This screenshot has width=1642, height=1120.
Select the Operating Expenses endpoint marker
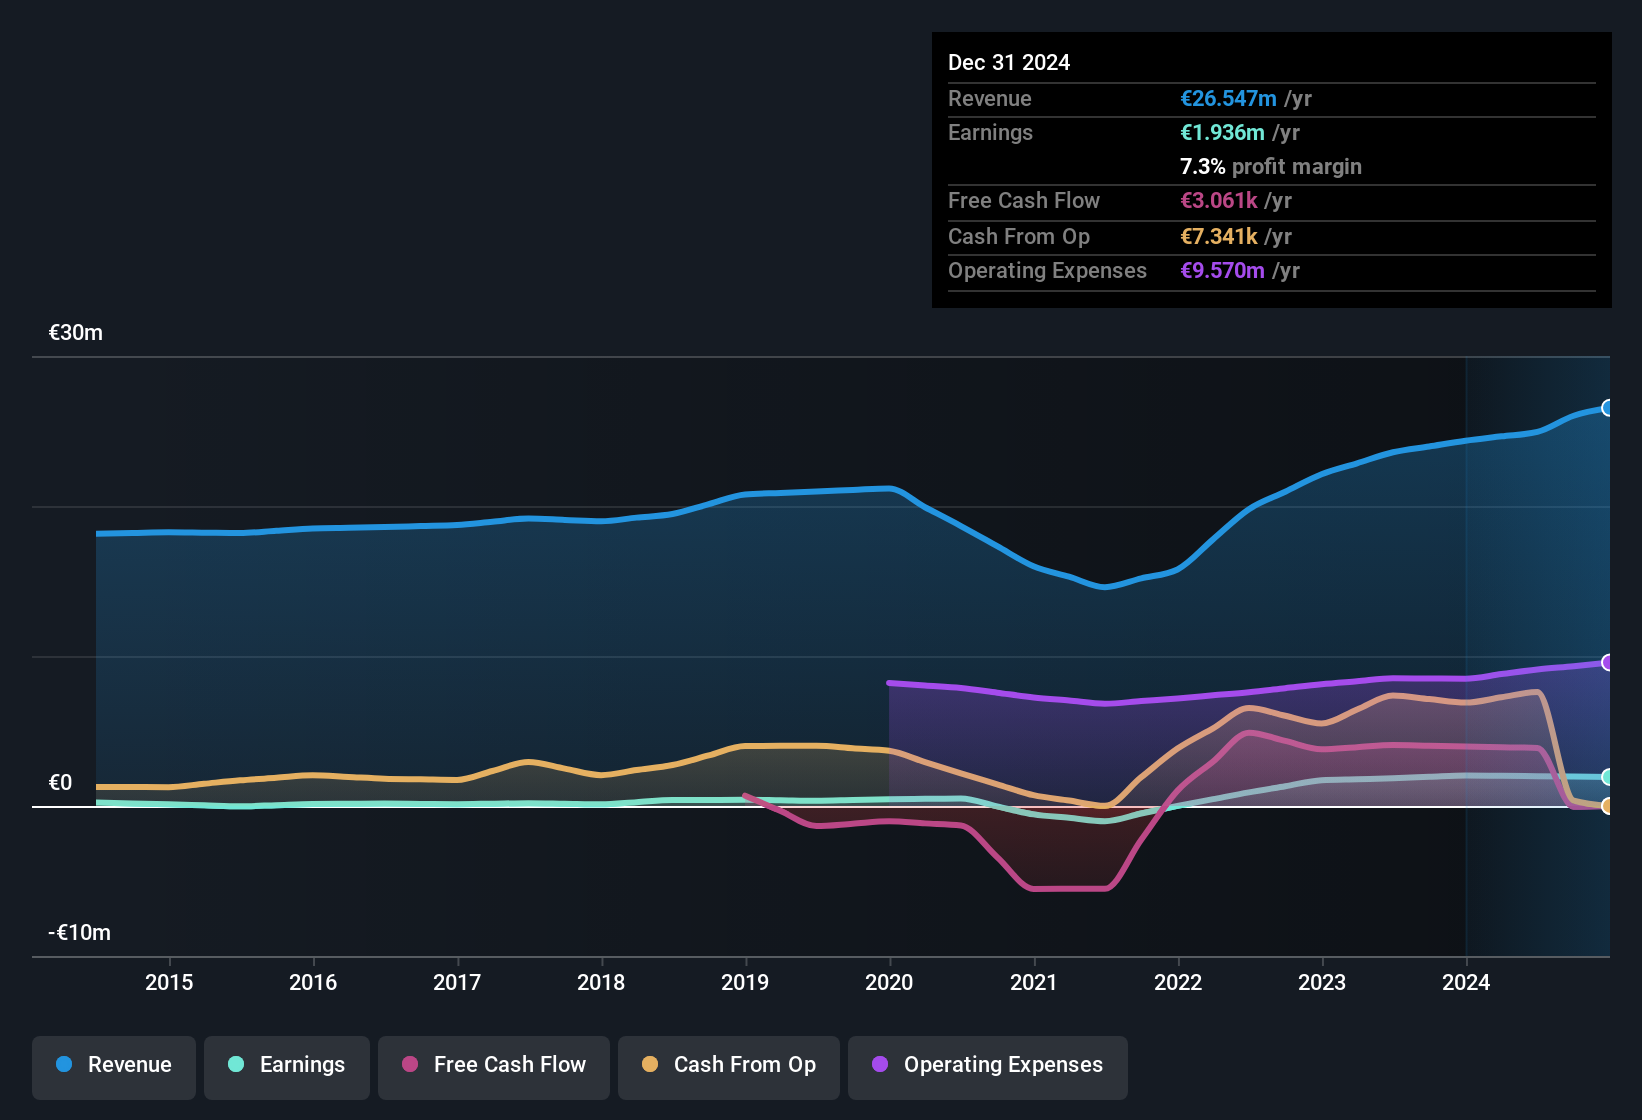click(1608, 661)
